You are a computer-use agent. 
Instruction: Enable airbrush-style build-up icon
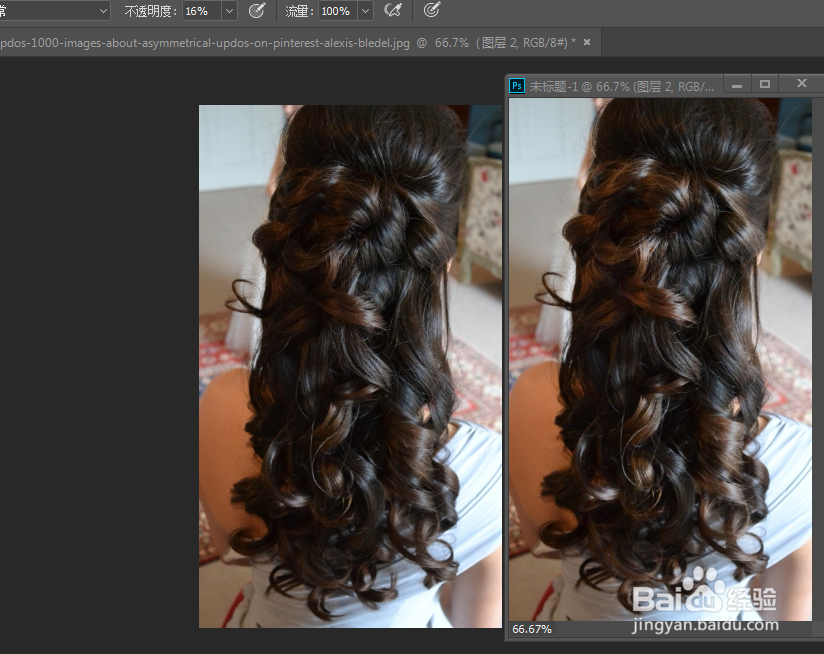click(x=393, y=10)
